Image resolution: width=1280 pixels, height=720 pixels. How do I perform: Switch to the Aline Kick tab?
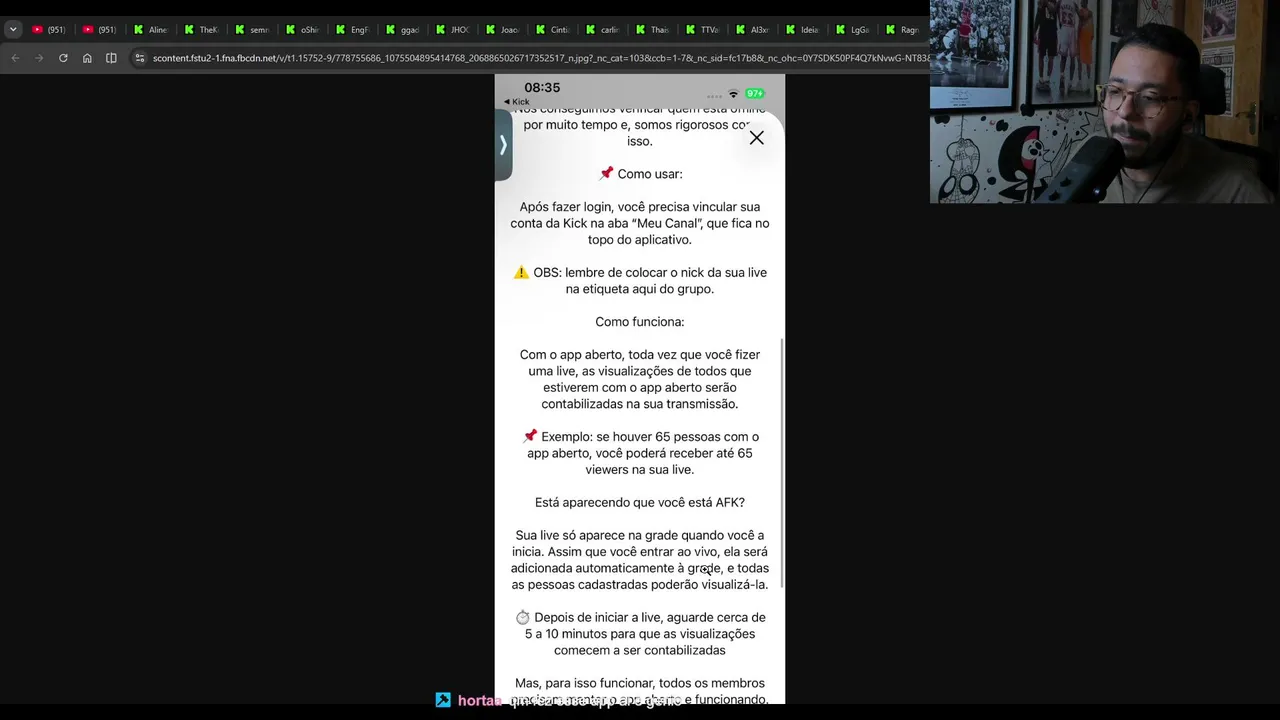[x=151, y=30]
